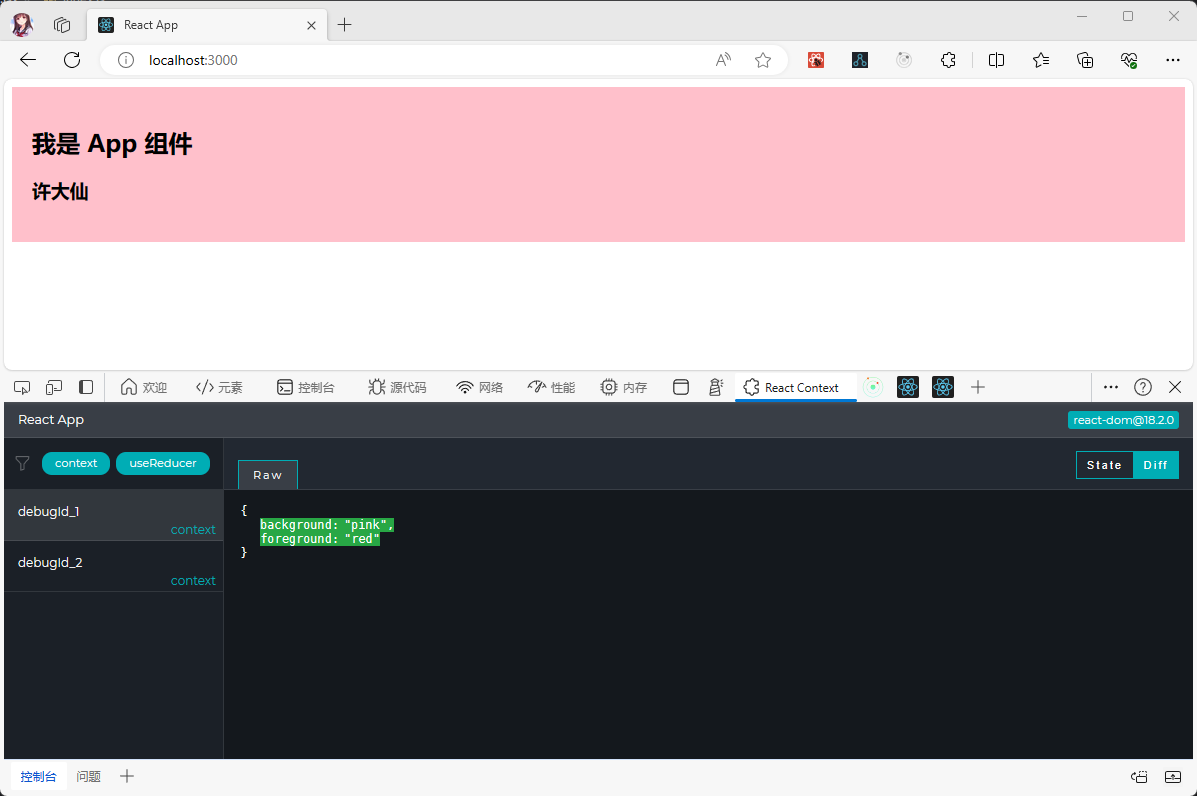Screen dimensions: 1197x796
Task: Click the inspect element picker icon
Action: (22, 387)
